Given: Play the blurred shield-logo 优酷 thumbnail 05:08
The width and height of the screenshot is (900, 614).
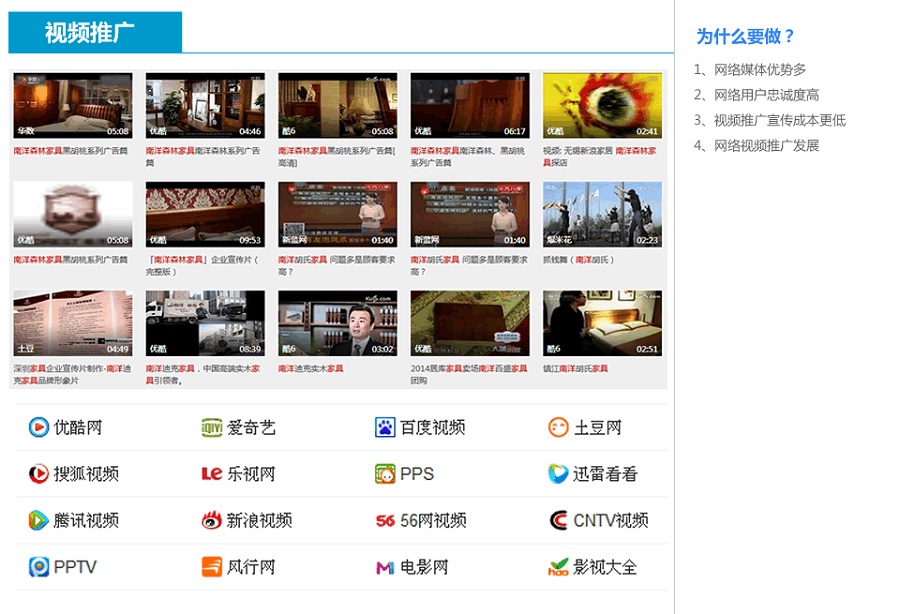Looking at the screenshot, I should 73,215.
